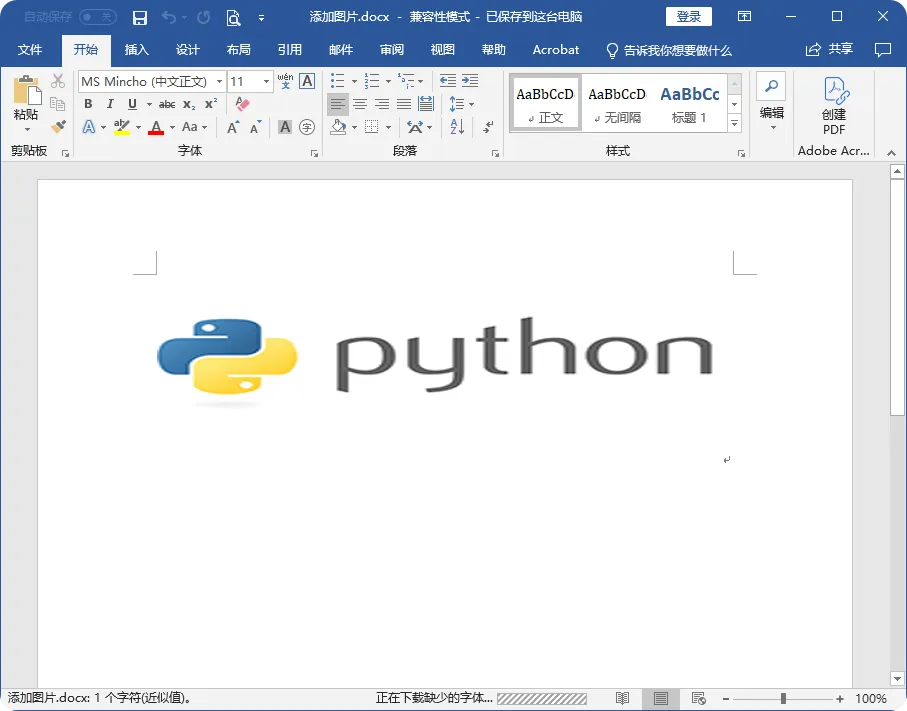Click the Enclose Characters circle icon

pyautogui.click(x=307, y=127)
